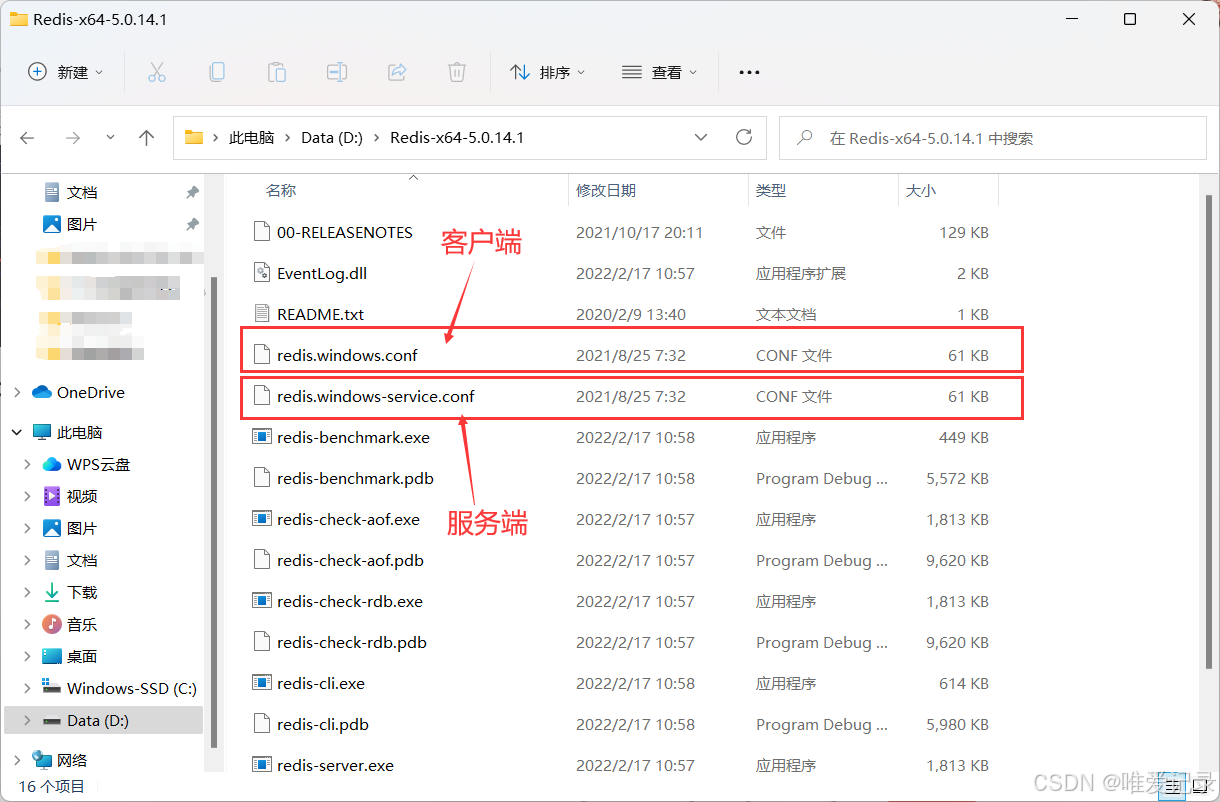The height and width of the screenshot is (802, 1220).
Task: Expand the 下载 tree node
Action: click(27, 592)
